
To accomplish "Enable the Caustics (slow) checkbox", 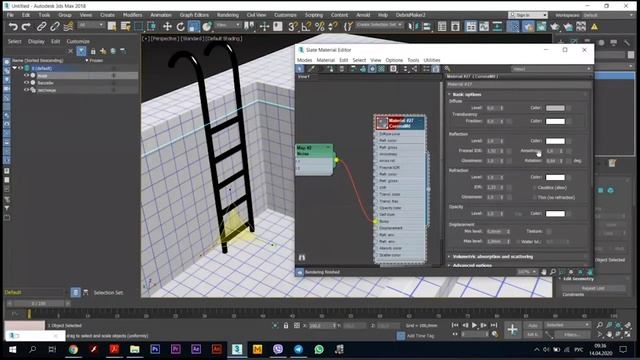I will 534,187.
